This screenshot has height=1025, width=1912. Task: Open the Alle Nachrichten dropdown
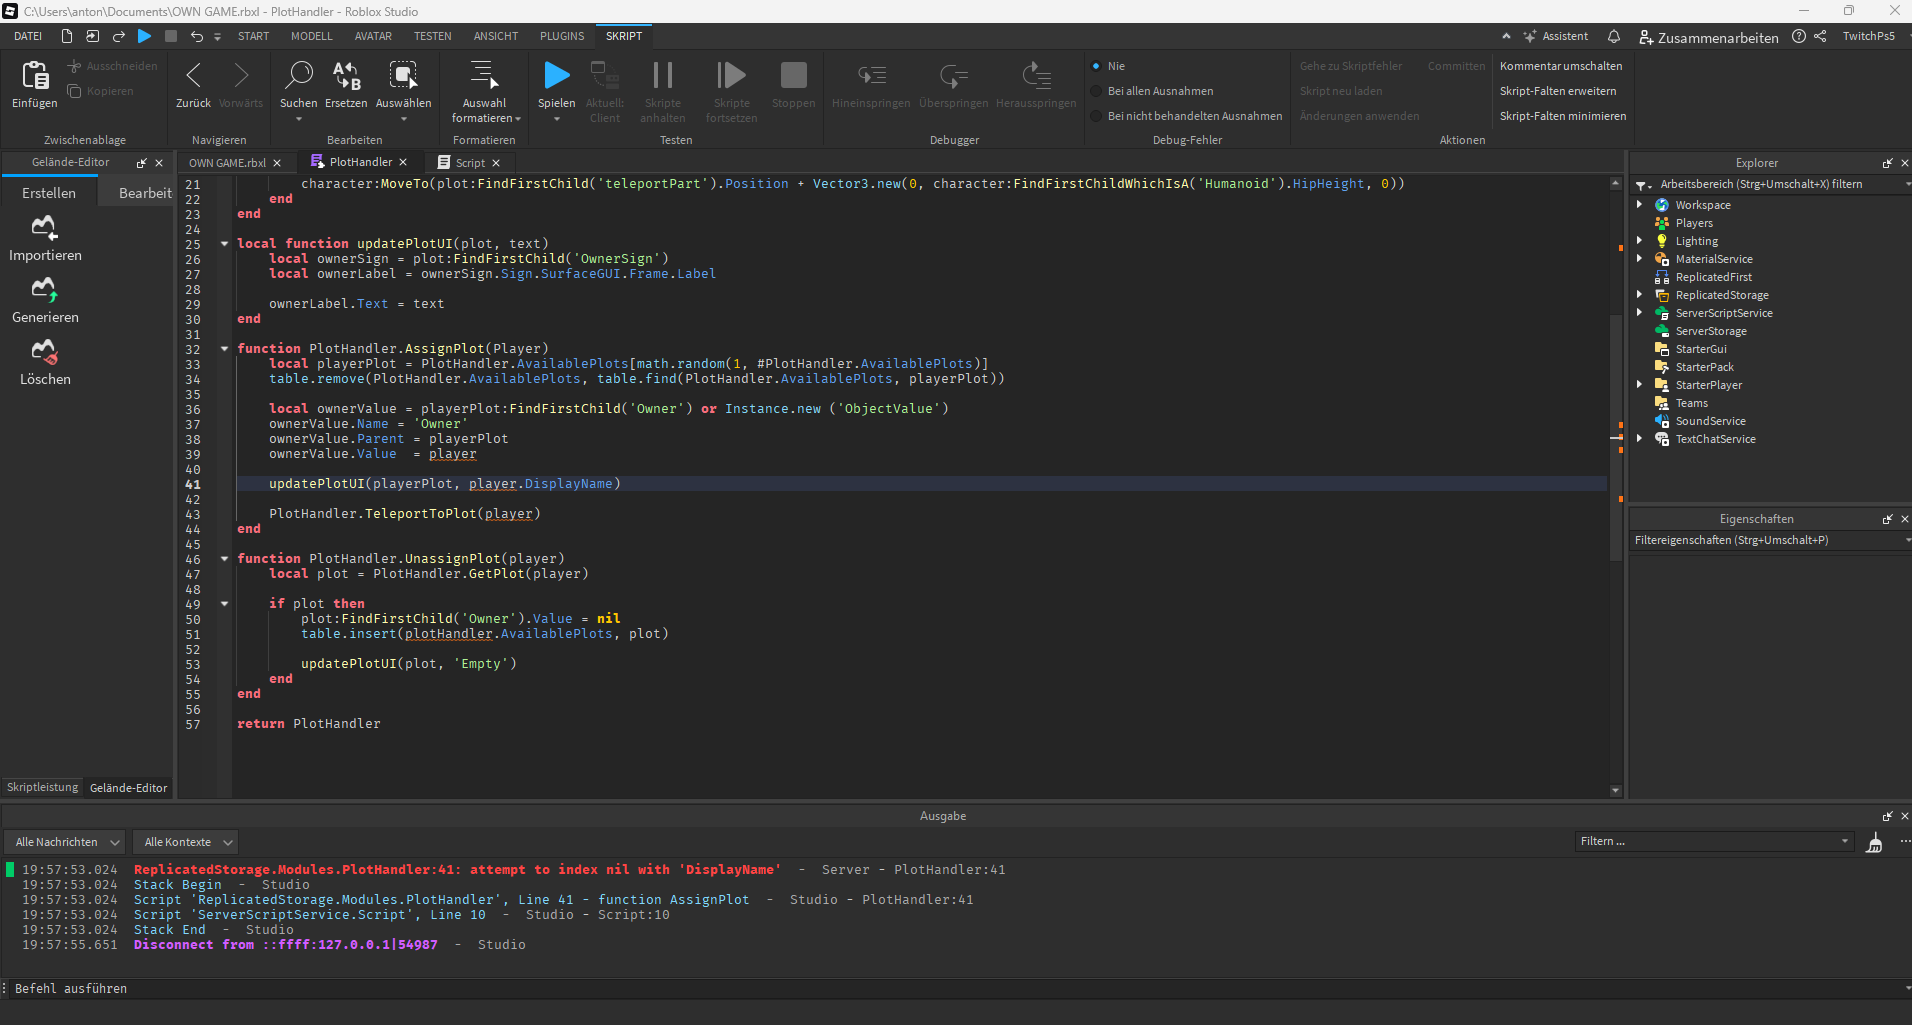(65, 842)
